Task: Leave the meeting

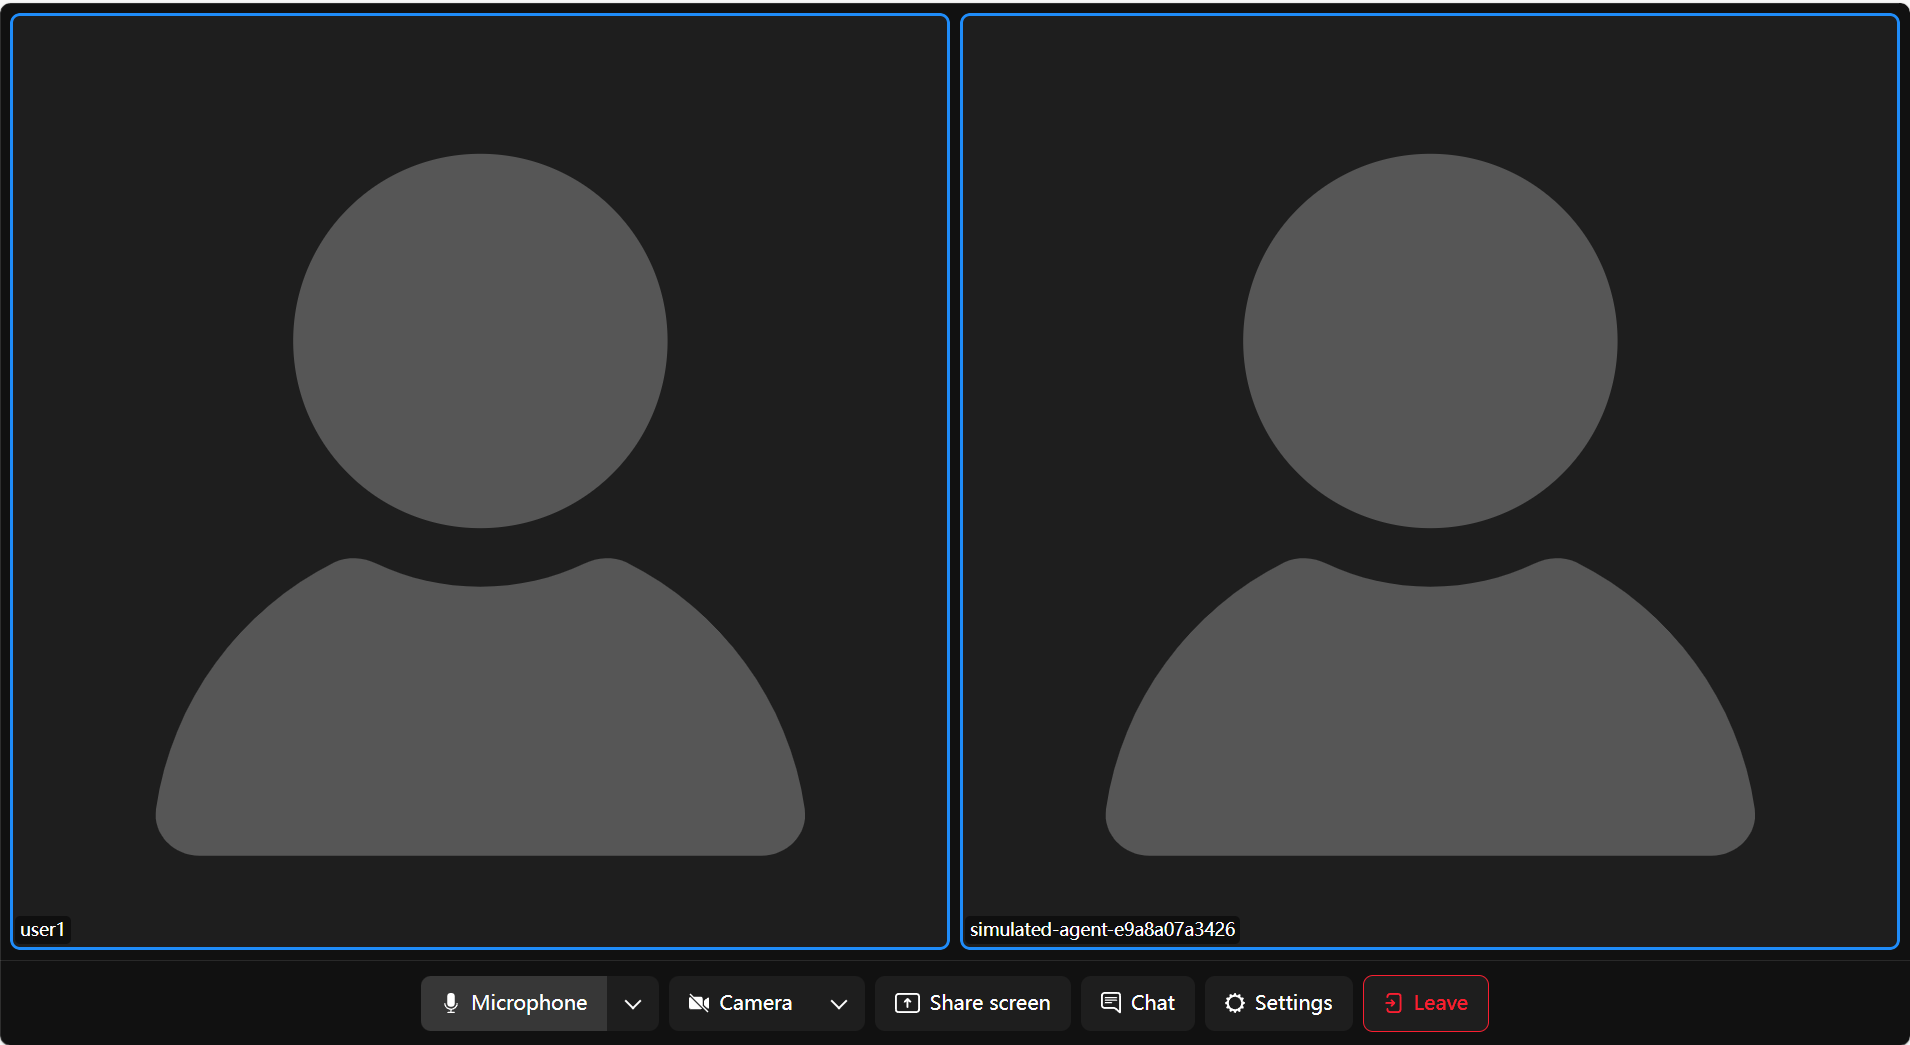Action: [1426, 1003]
